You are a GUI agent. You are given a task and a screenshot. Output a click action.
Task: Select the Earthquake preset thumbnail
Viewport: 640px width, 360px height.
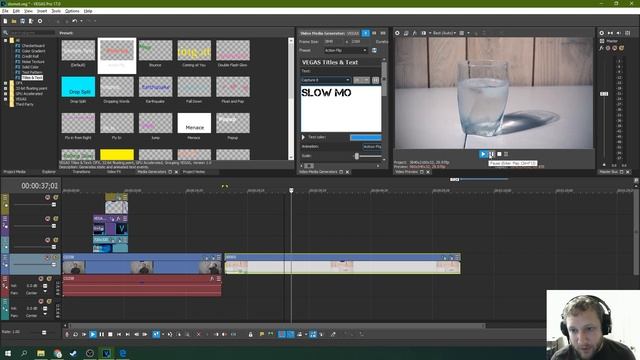[156, 87]
